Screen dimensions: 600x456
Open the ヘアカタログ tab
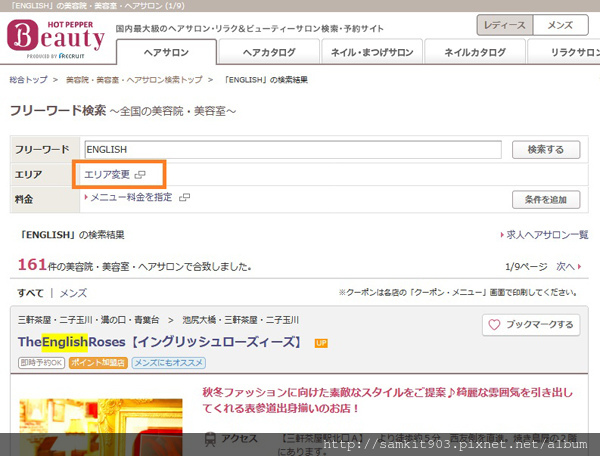click(269, 52)
